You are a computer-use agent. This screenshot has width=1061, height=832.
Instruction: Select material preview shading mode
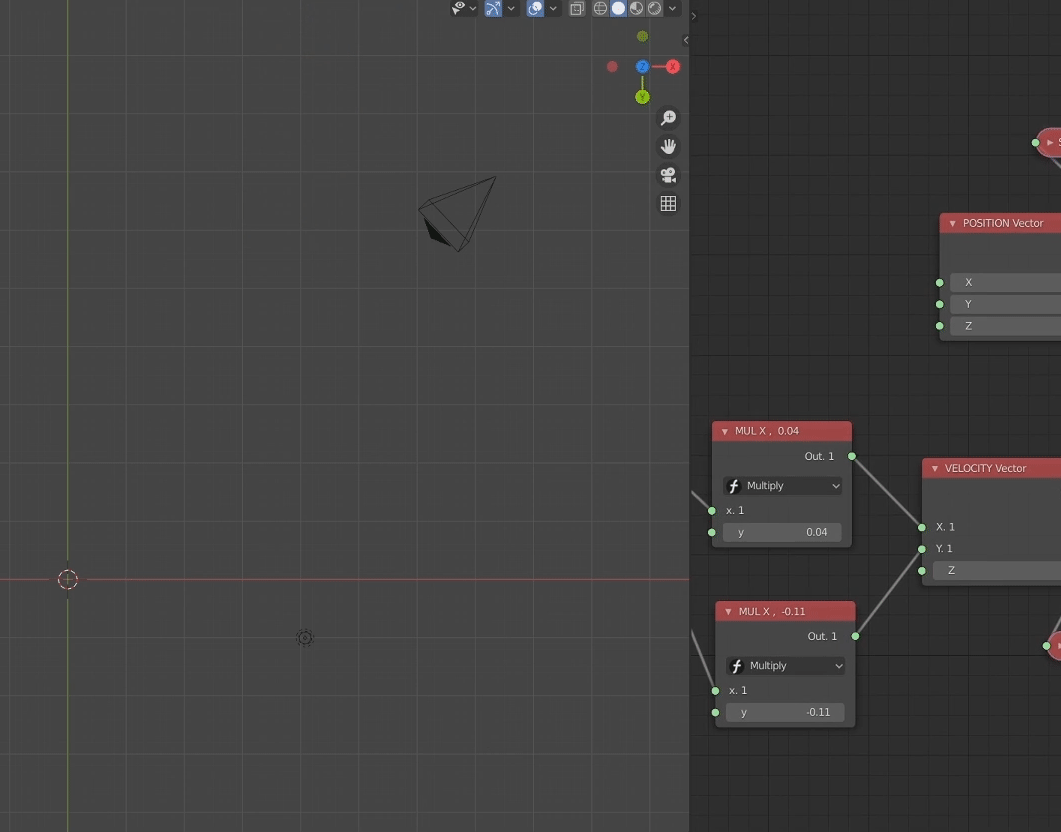pyautogui.click(x=636, y=8)
